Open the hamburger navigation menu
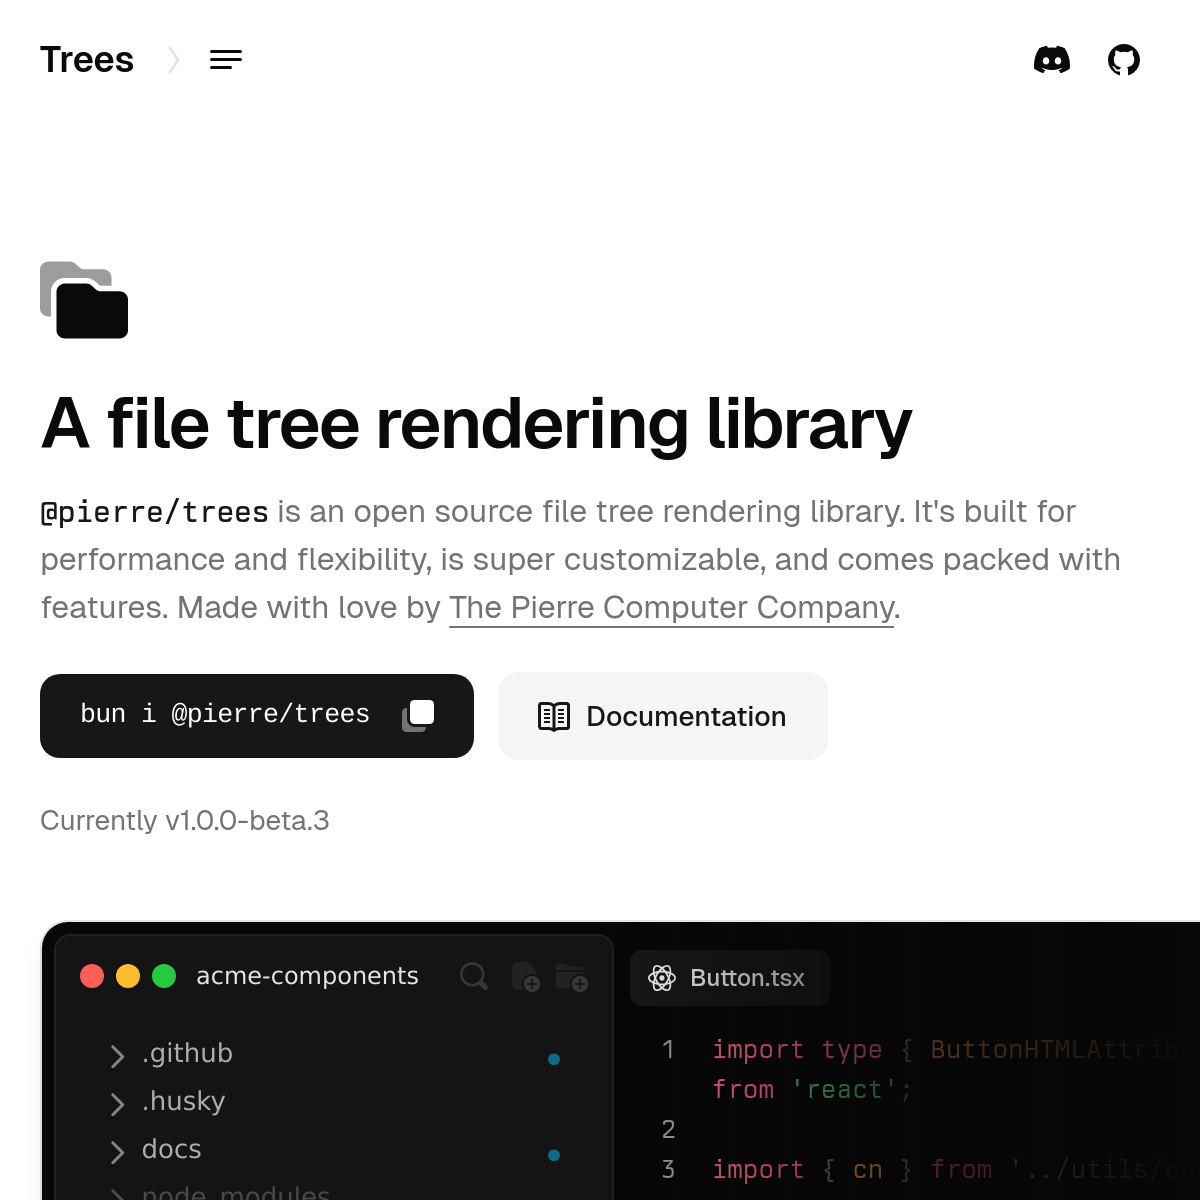Viewport: 1200px width, 1200px height. pyautogui.click(x=226, y=60)
